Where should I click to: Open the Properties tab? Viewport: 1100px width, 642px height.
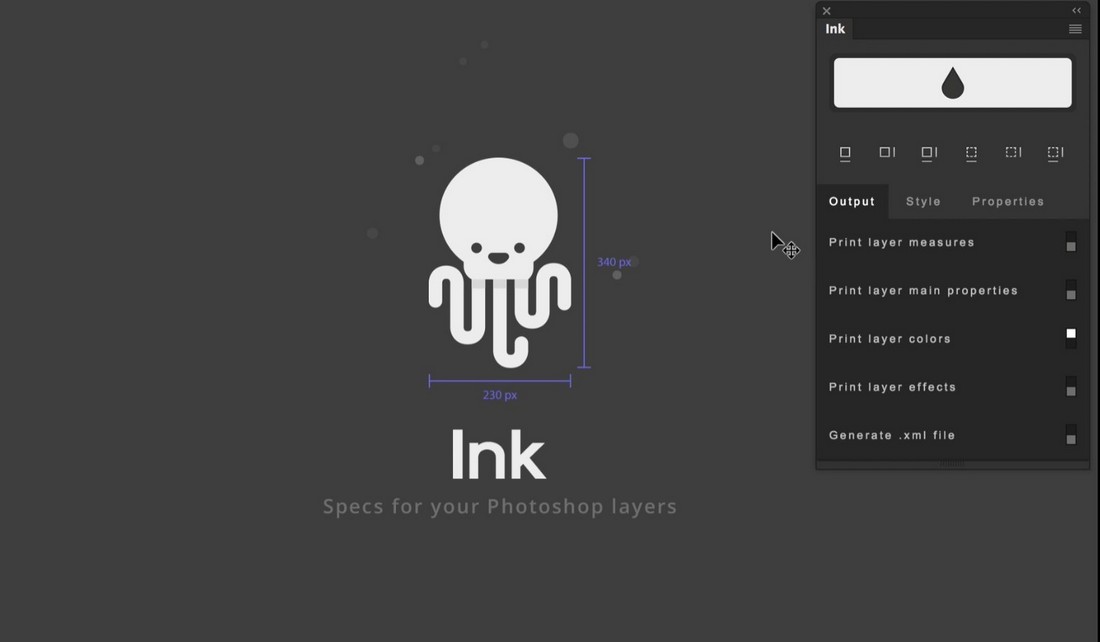pos(1007,201)
